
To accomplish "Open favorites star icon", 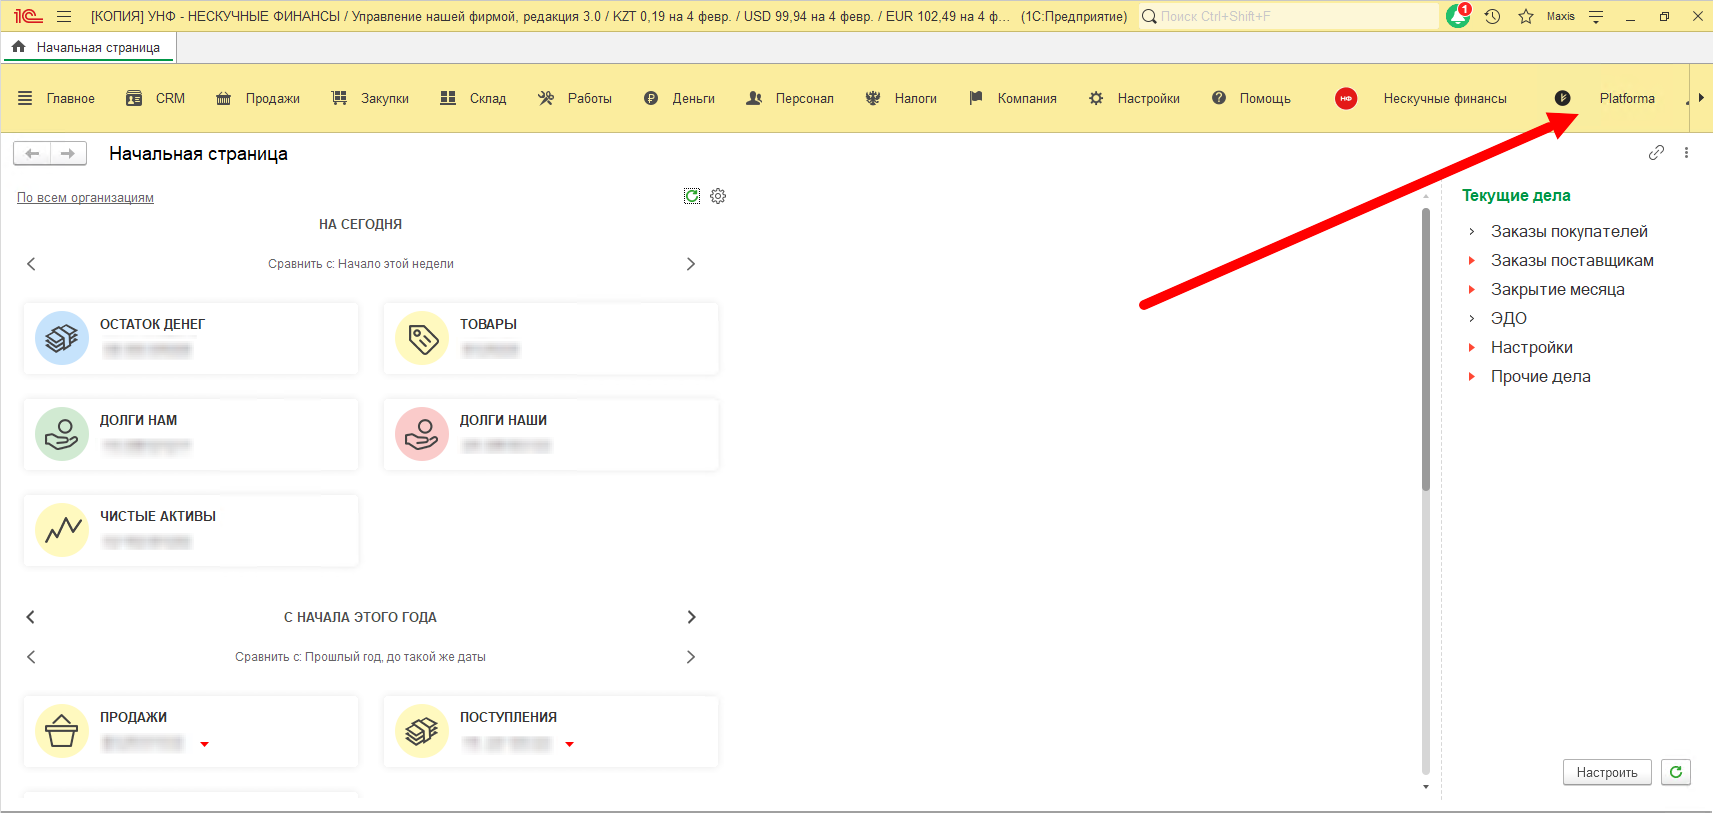I will coord(1525,17).
